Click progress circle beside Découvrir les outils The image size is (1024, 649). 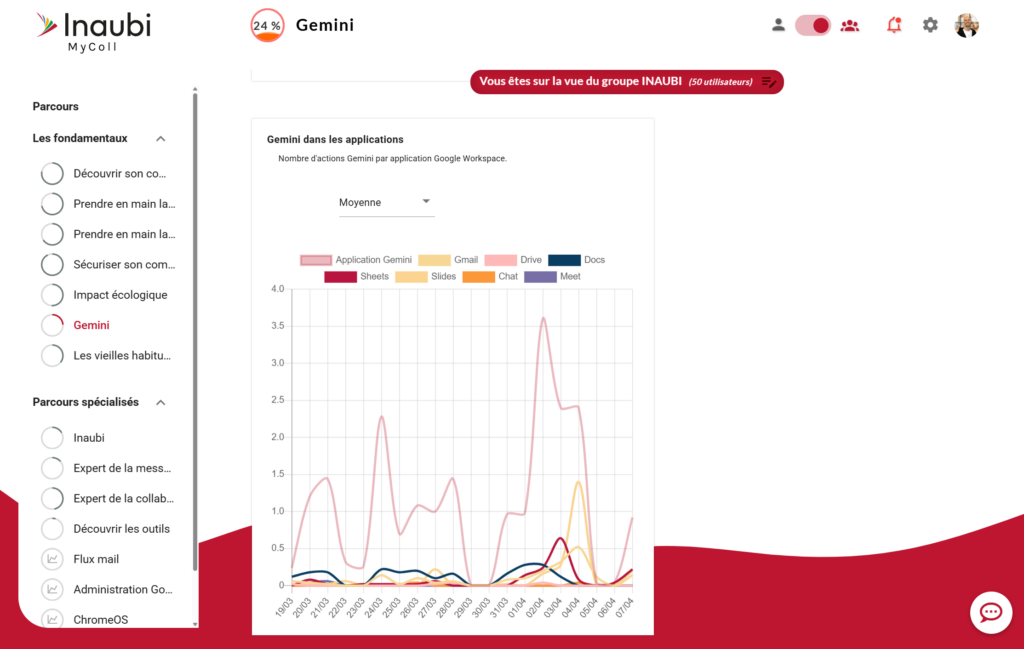click(x=52, y=529)
